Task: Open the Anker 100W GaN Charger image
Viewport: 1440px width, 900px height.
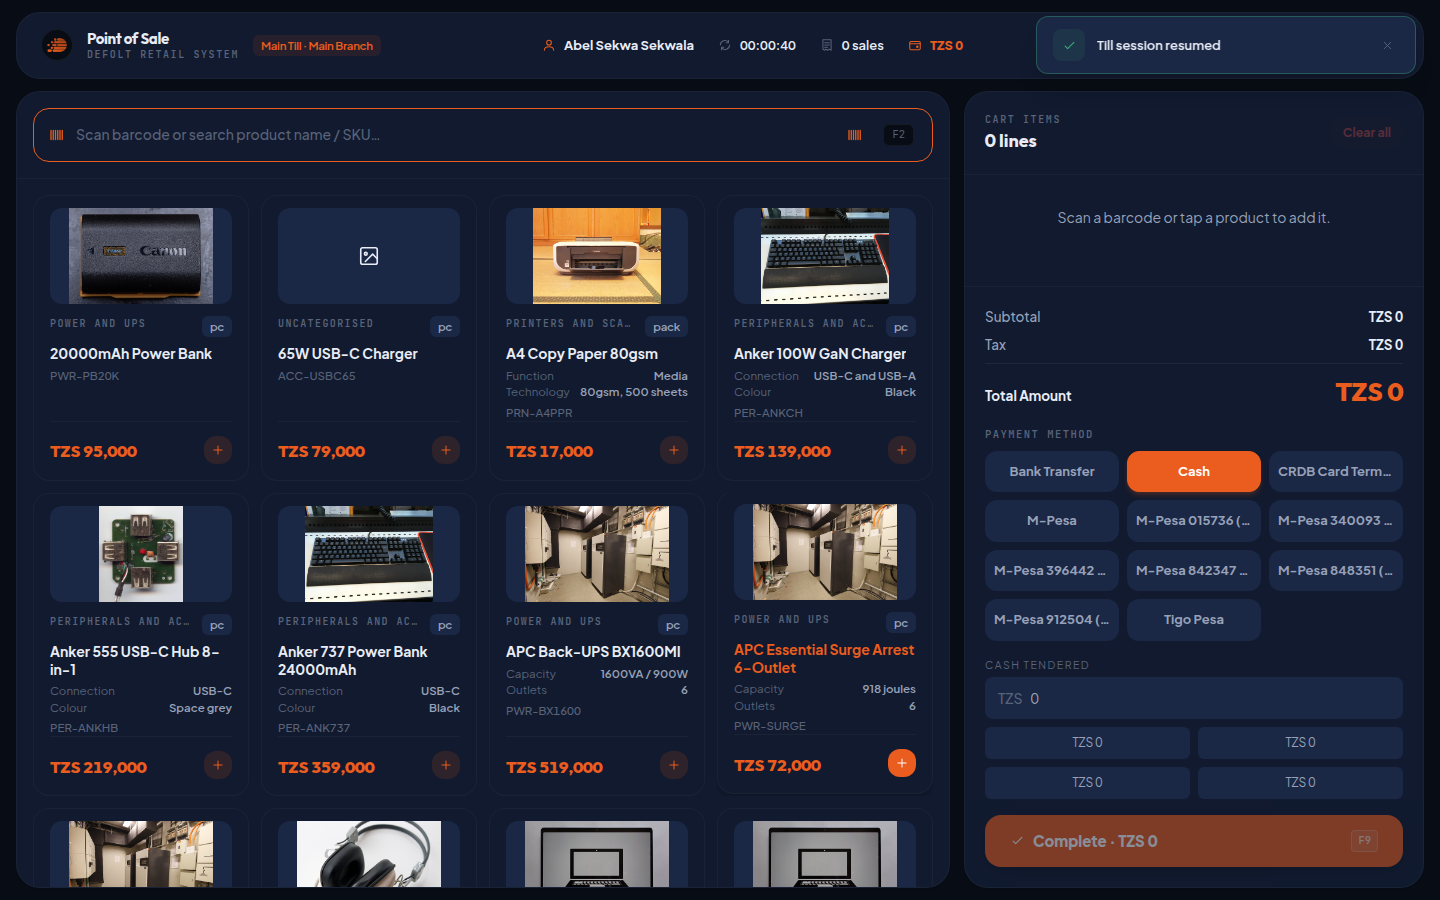Action: point(825,256)
